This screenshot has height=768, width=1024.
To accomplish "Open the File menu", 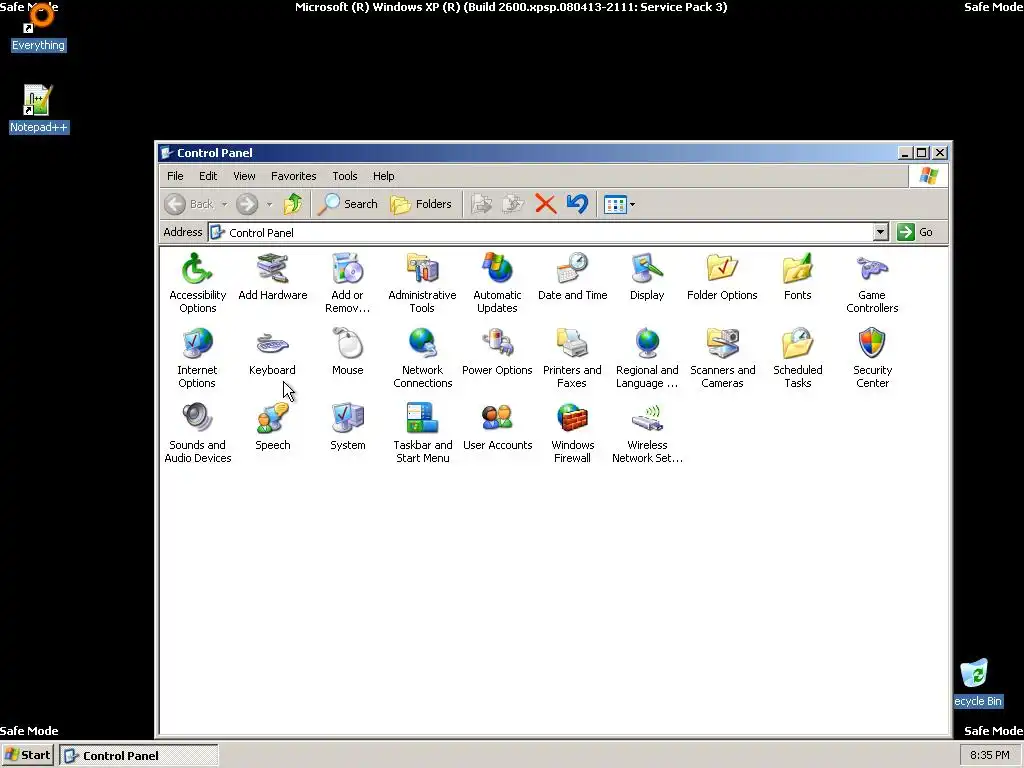I will (x=175, y=176).
